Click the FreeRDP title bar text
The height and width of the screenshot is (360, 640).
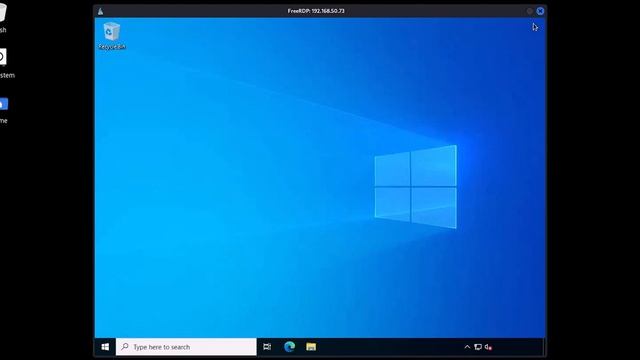pos(316,11)
